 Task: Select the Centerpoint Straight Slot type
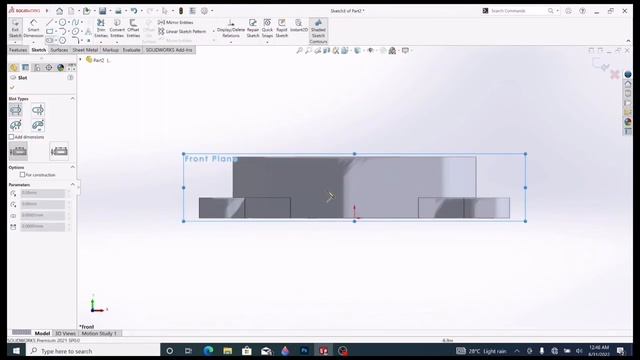point(38,110)
